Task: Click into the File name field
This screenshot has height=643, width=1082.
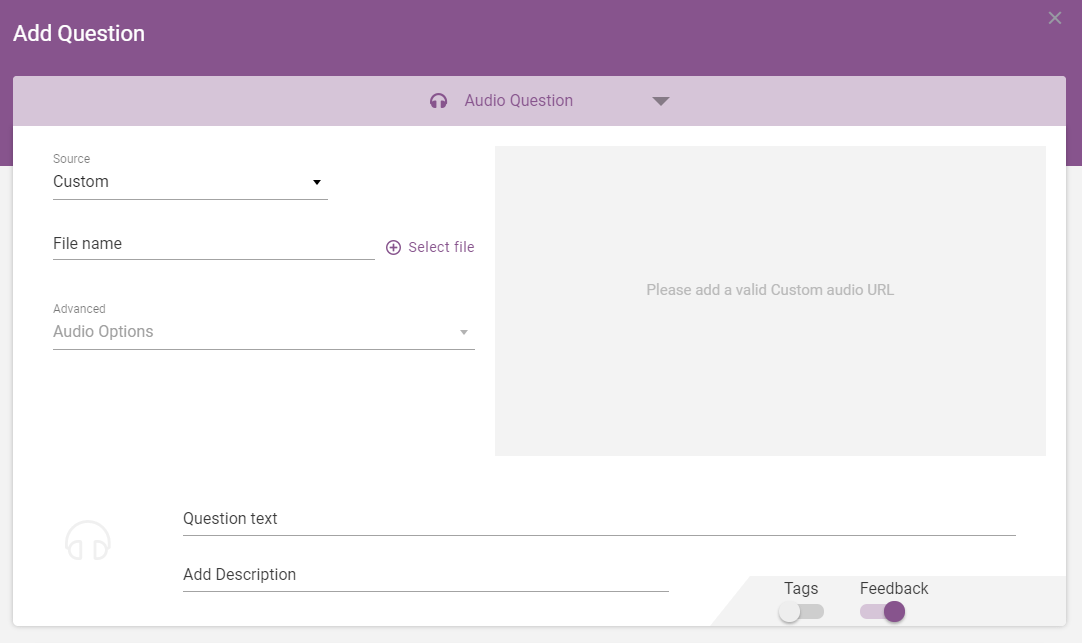Action: (x=213, y=244)
